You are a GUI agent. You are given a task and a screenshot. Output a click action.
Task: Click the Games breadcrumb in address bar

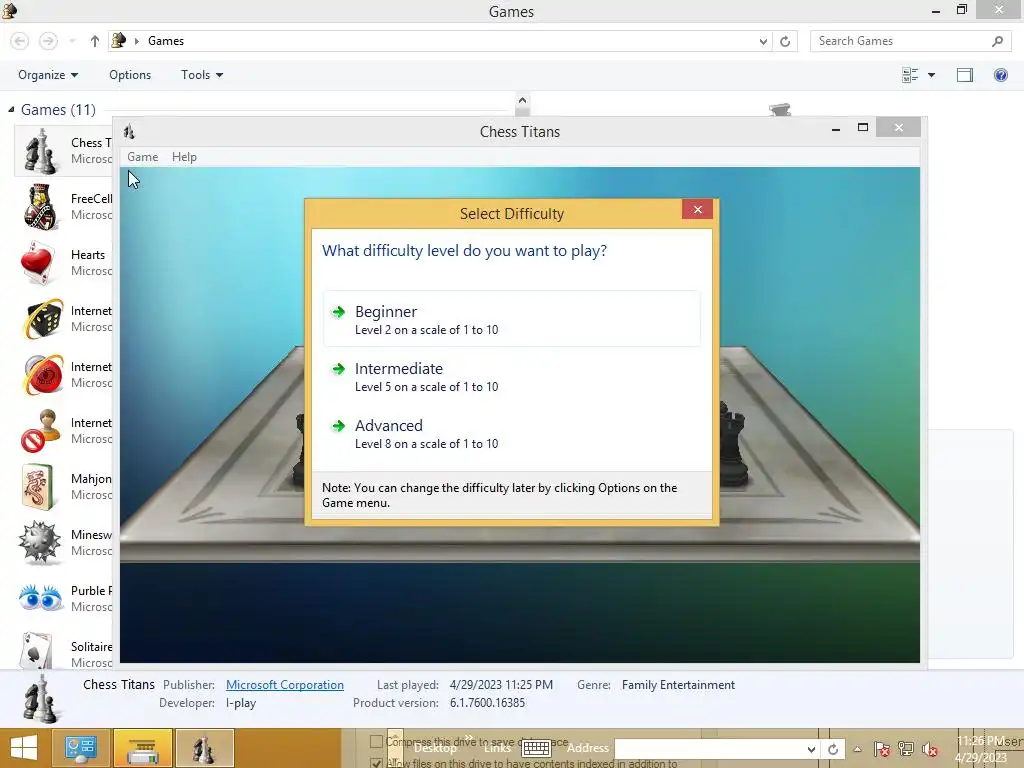166,40
